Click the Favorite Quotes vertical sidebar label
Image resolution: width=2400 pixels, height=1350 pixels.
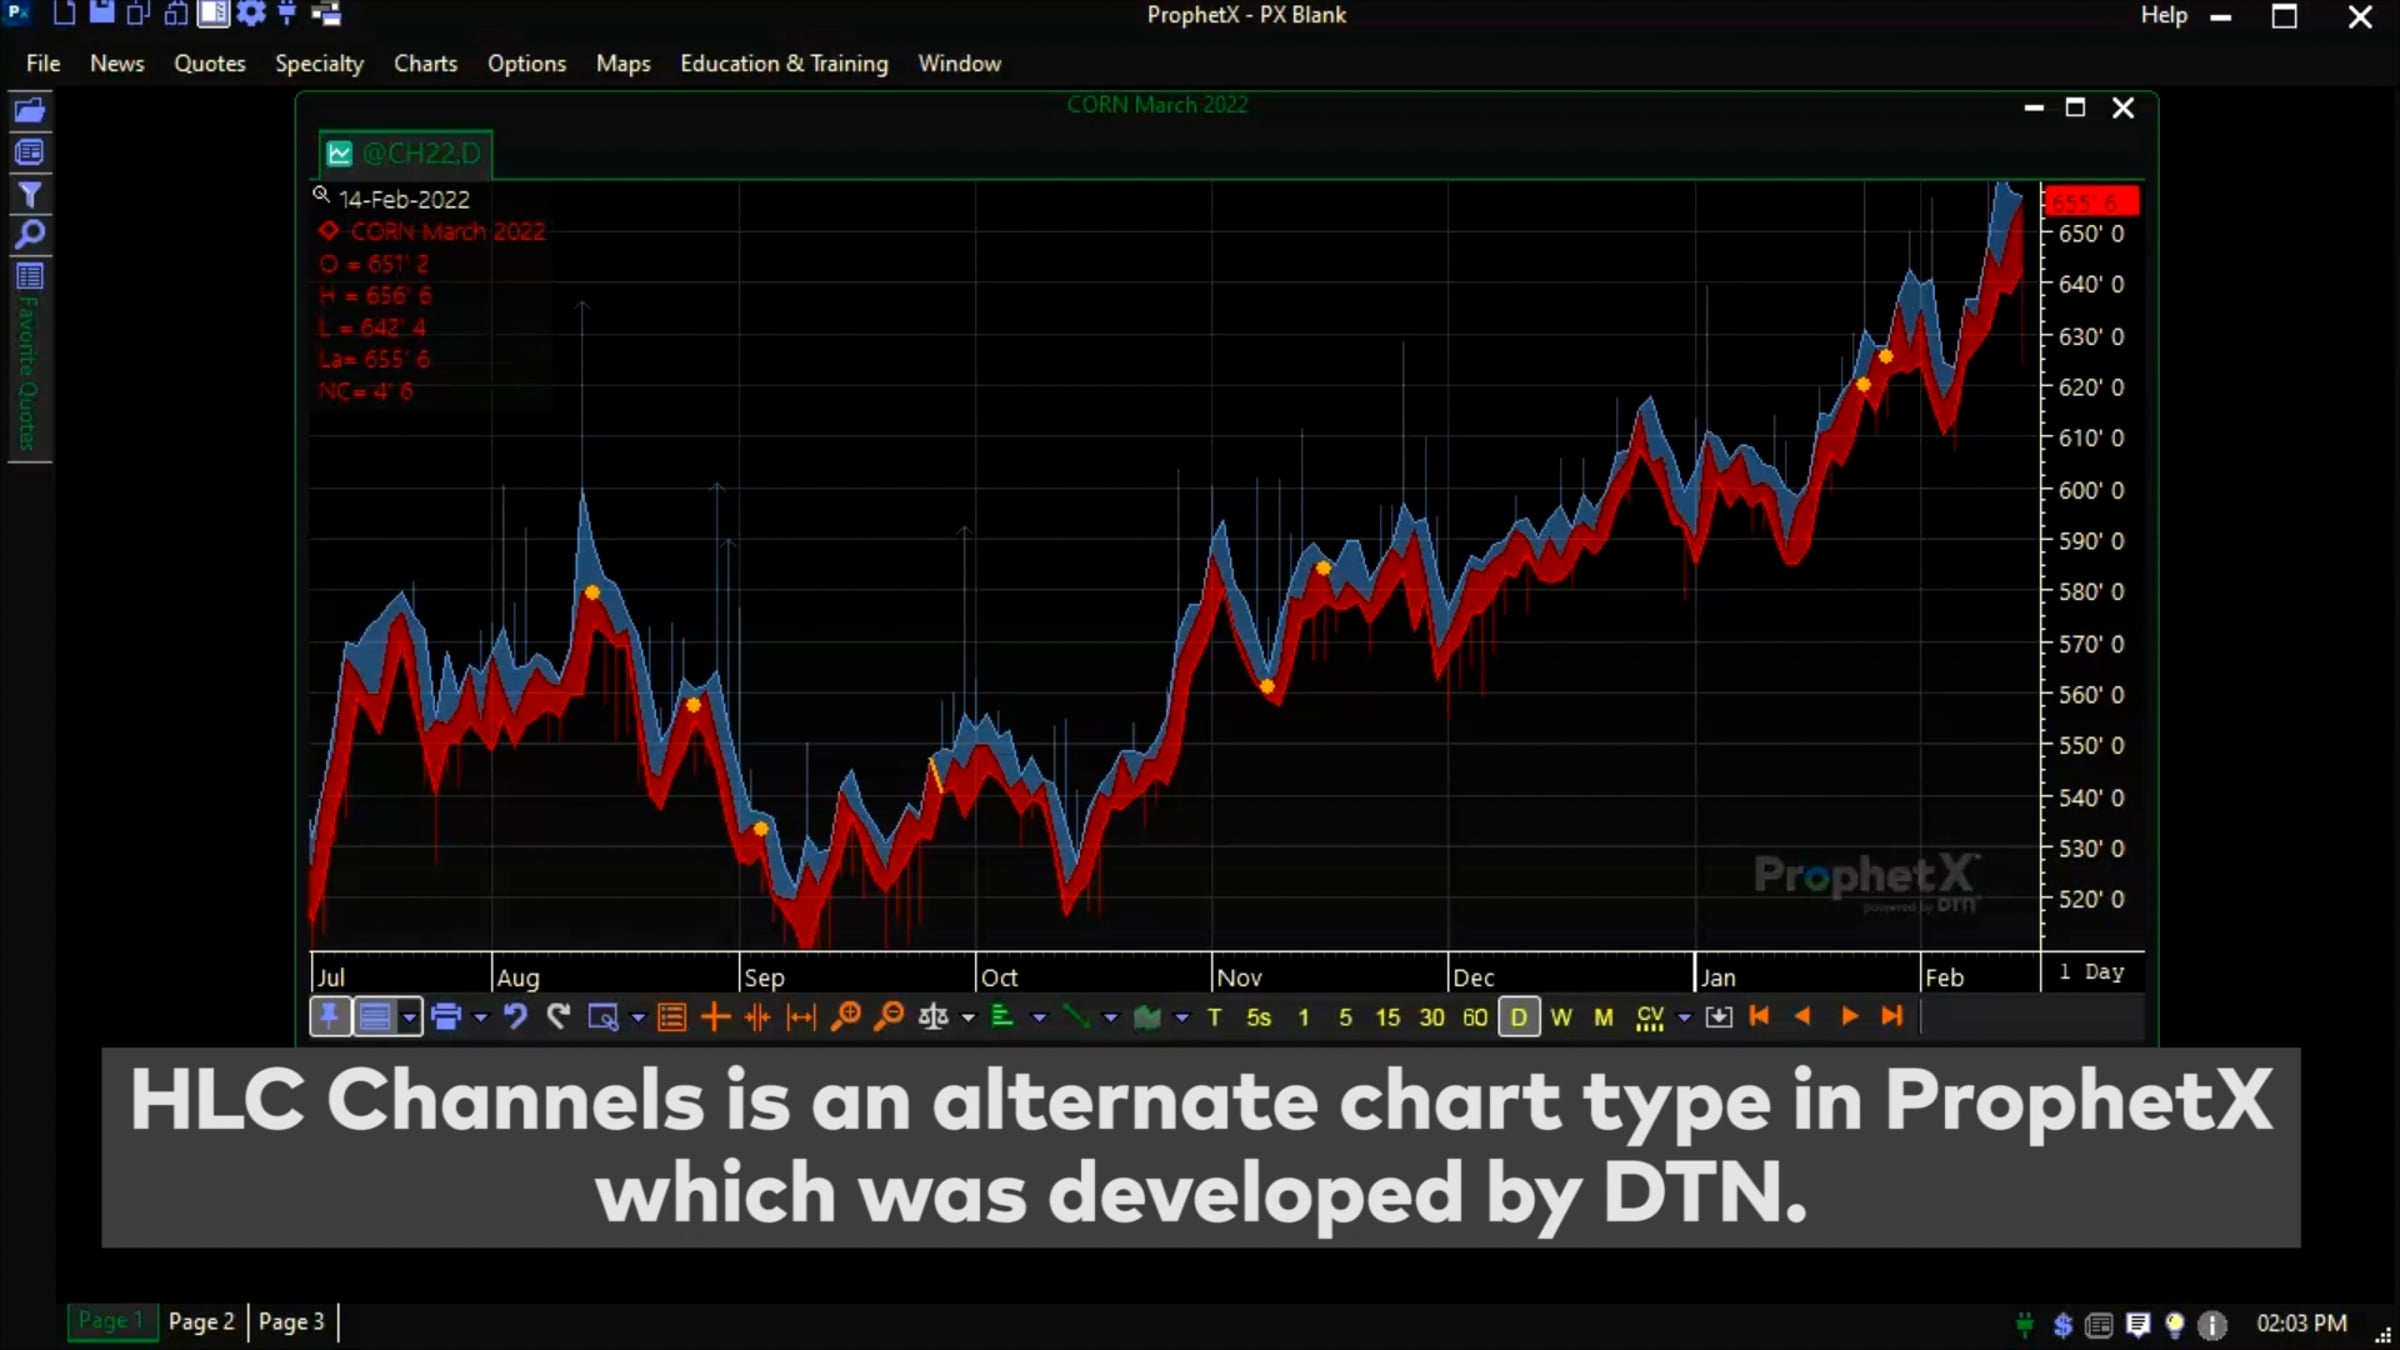point(28,374)
